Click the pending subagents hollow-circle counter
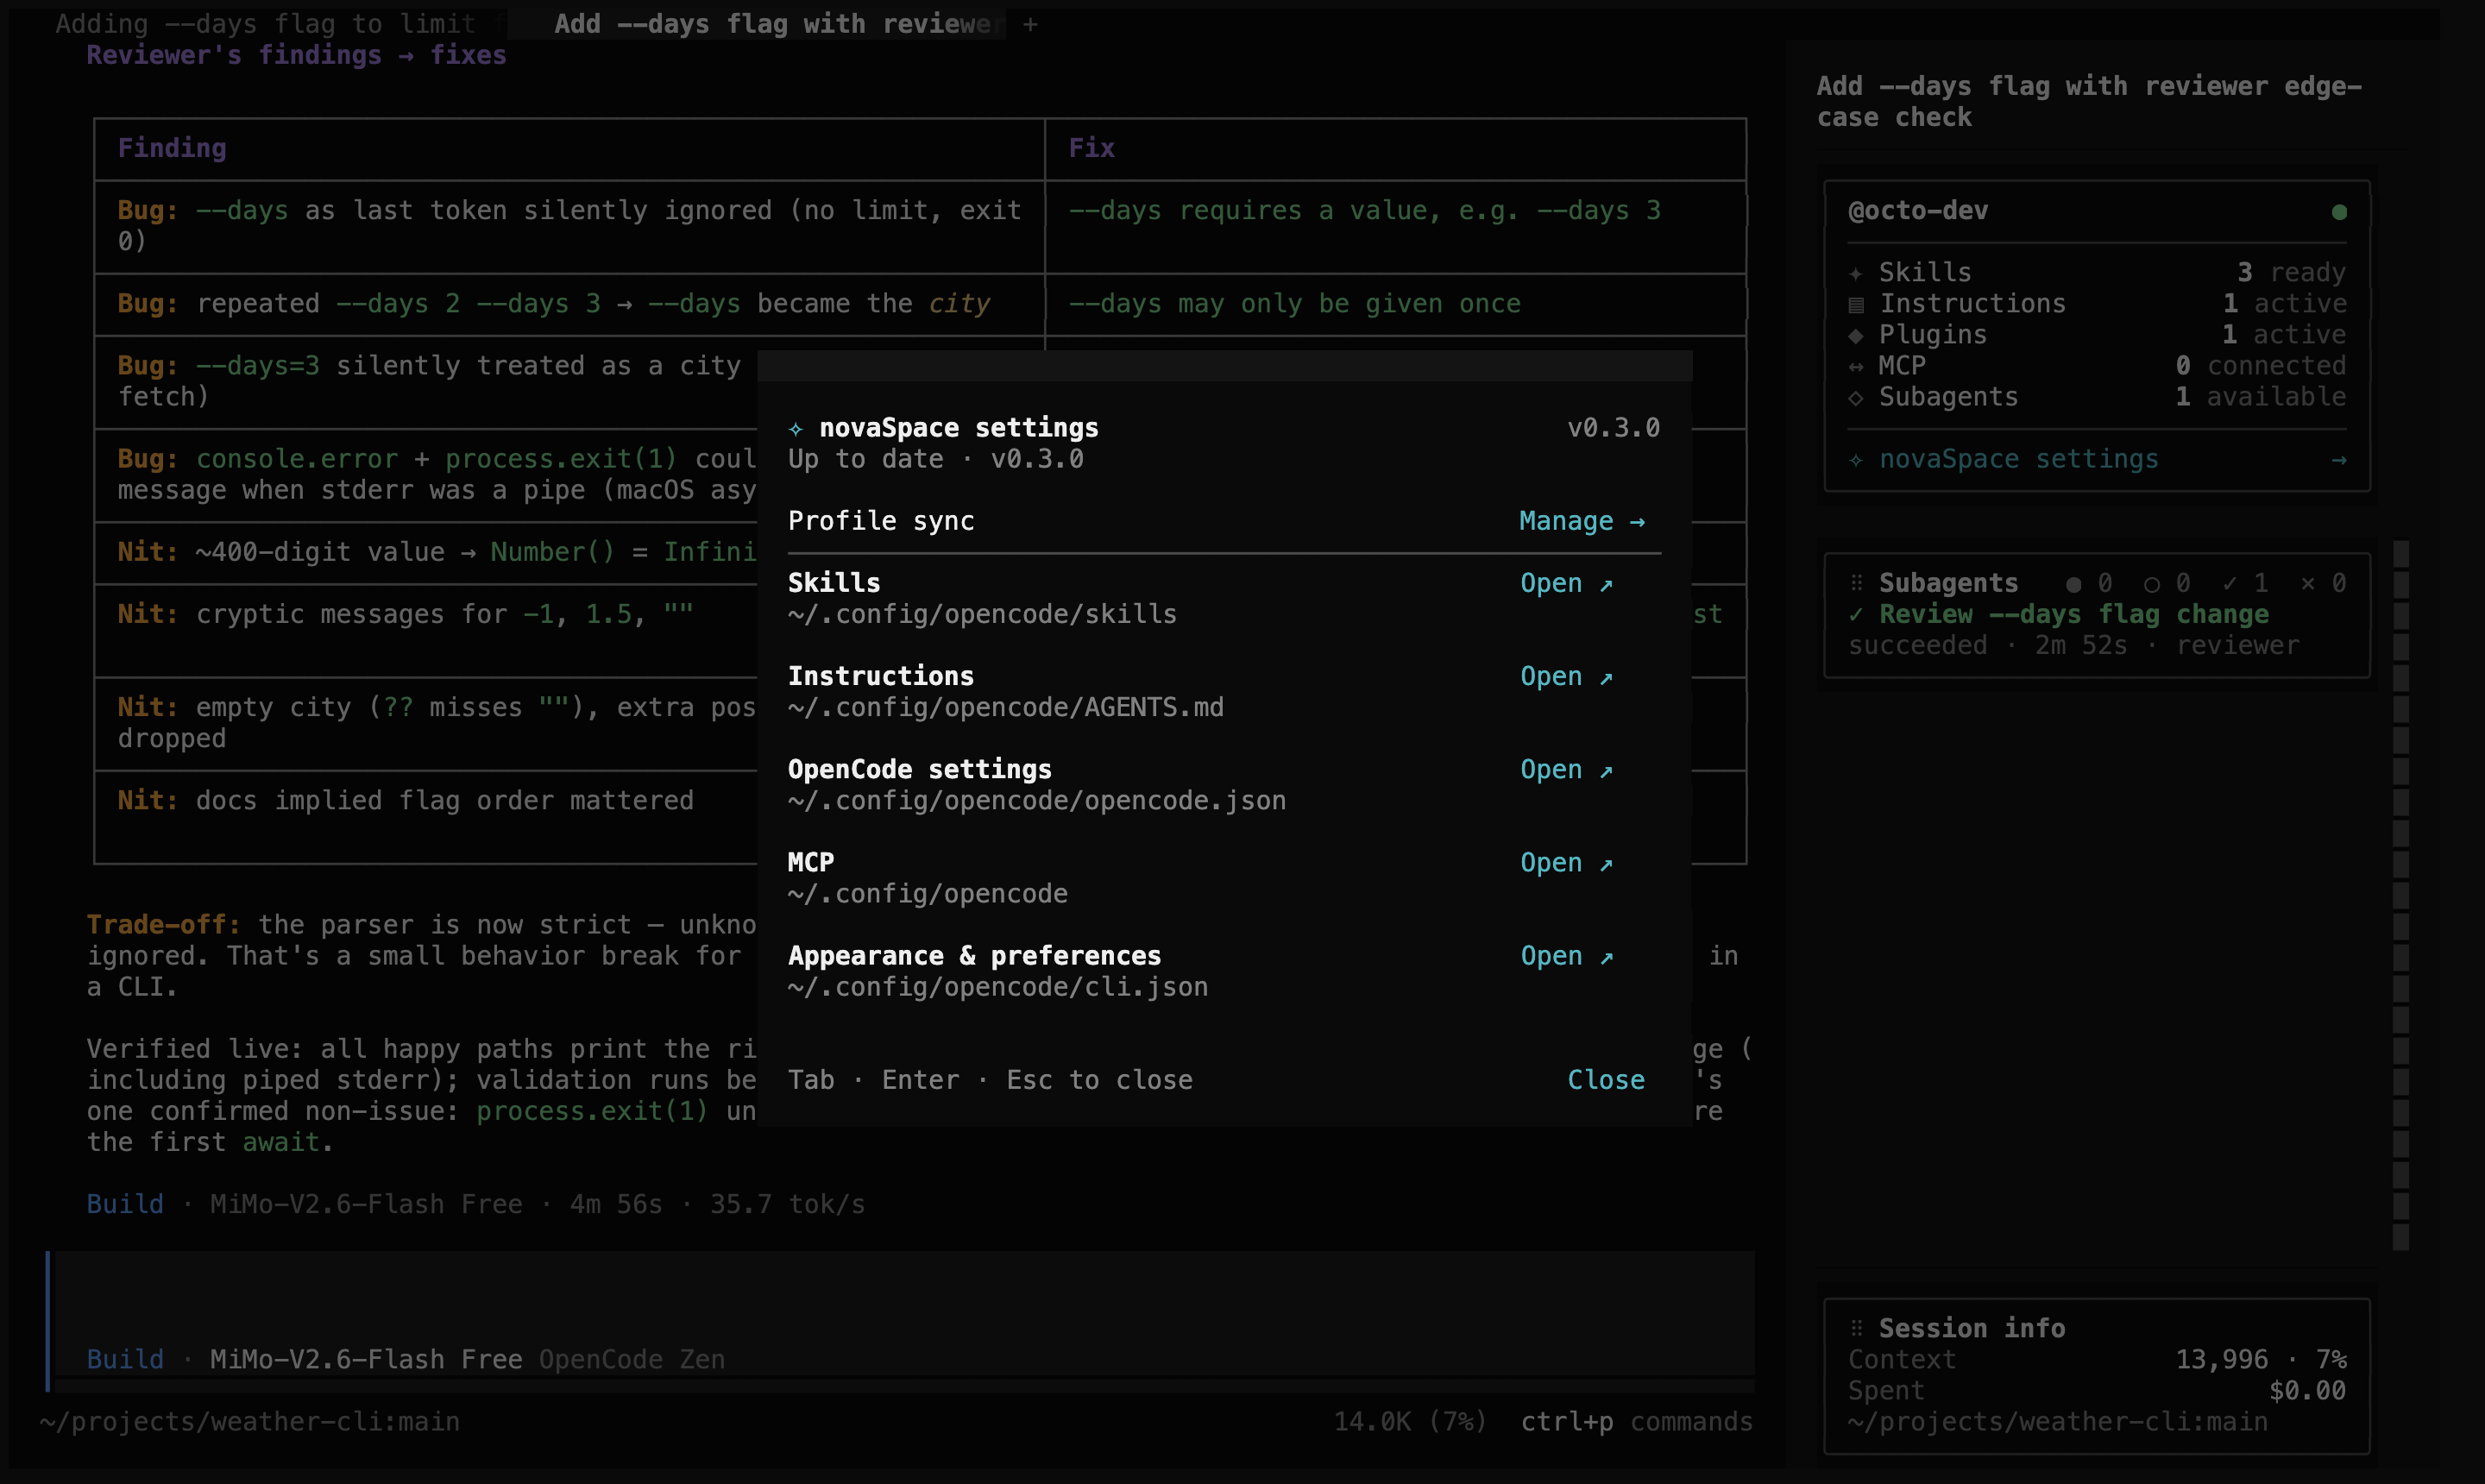Image resolution: width=2485 pixels, height=1484 pixels. tap(2167, 583)
